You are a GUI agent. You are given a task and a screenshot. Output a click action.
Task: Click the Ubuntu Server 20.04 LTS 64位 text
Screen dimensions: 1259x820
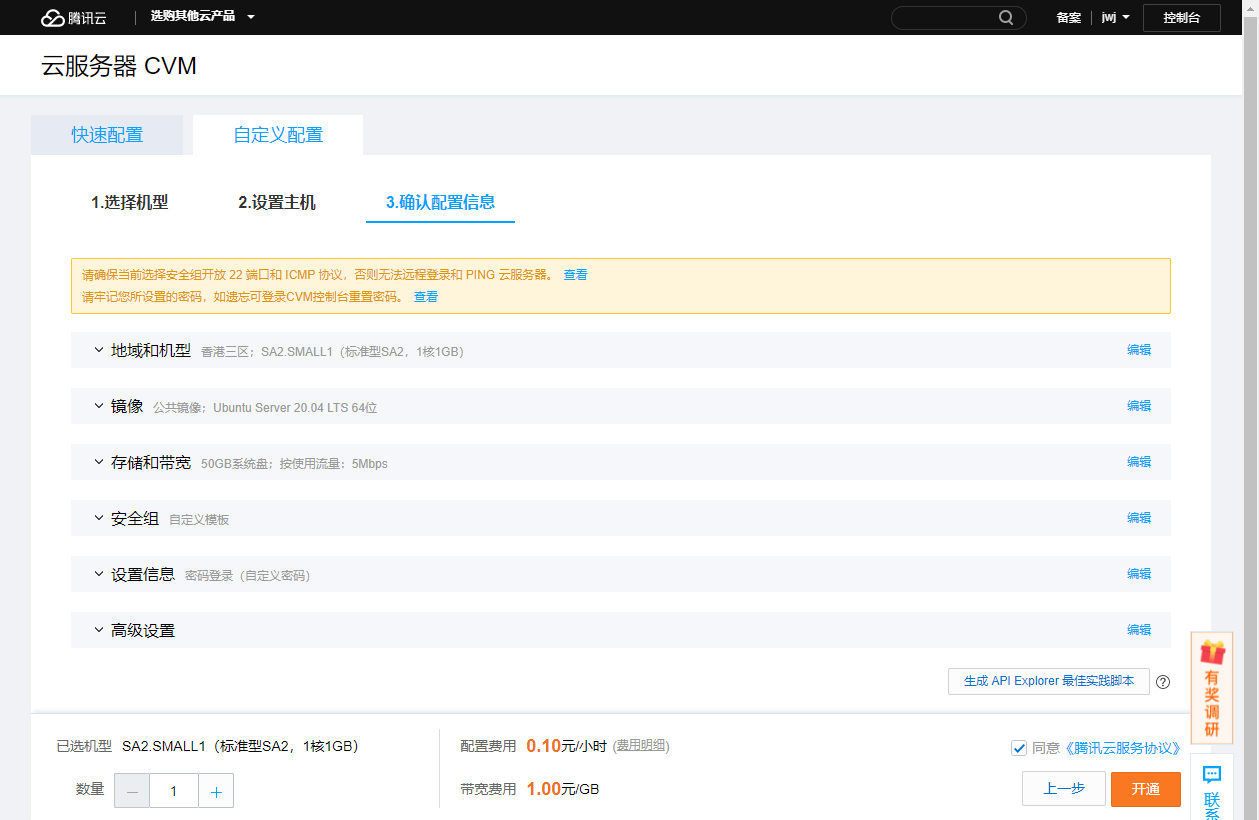tap(295, 408)
